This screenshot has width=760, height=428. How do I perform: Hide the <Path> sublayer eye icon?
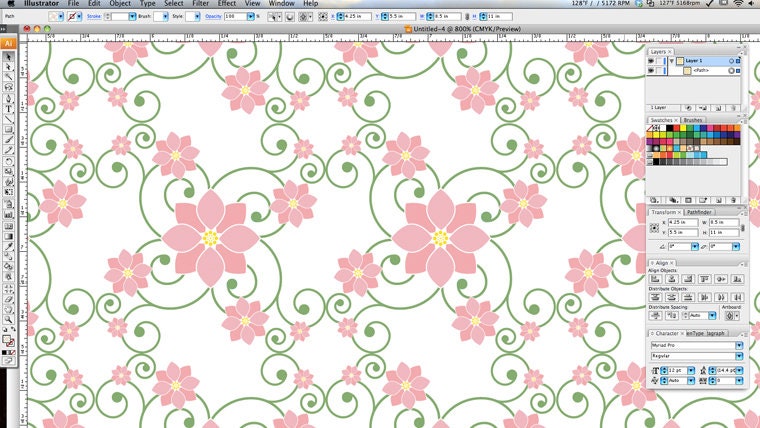click(651, 71)
